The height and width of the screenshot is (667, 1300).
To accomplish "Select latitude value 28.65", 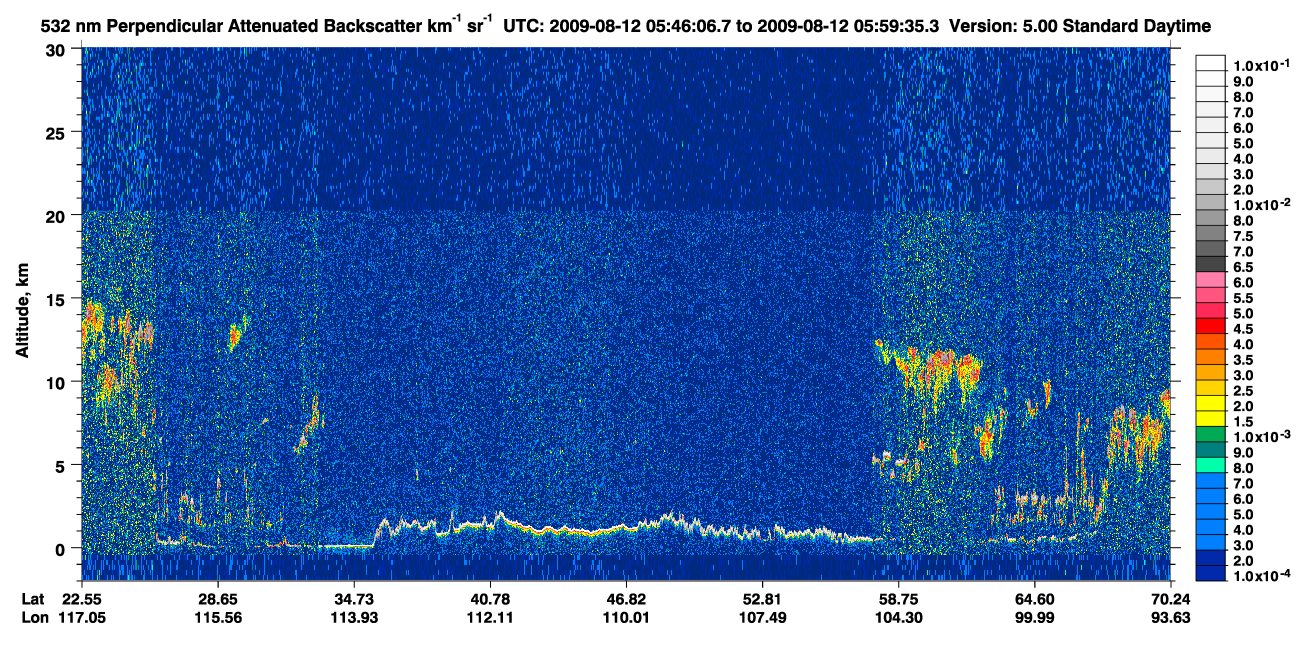I will click(218, 599).
